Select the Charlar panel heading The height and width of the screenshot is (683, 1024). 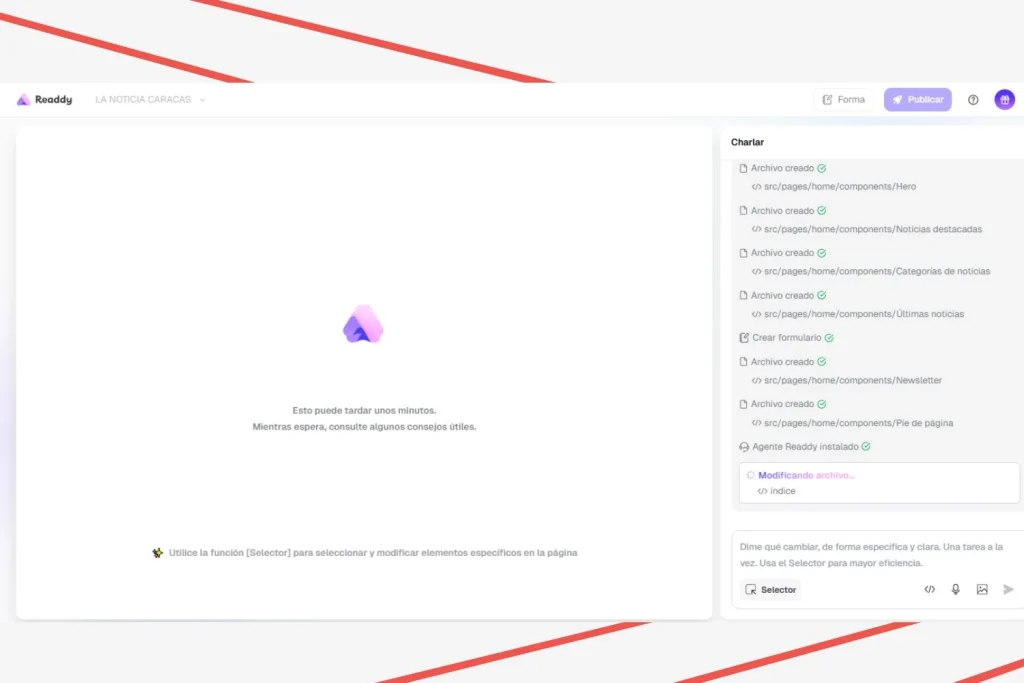pyautogui.click(x=747, y=142)
